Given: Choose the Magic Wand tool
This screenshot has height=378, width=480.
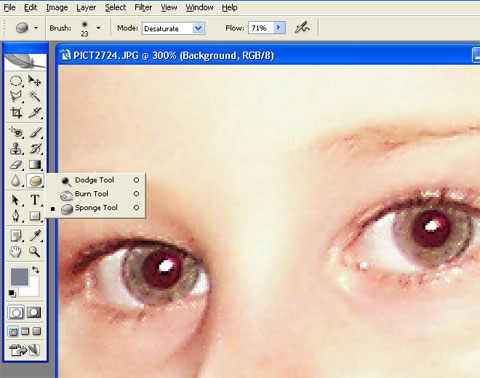Looking at the screenshot, I should tap(34, 97).
